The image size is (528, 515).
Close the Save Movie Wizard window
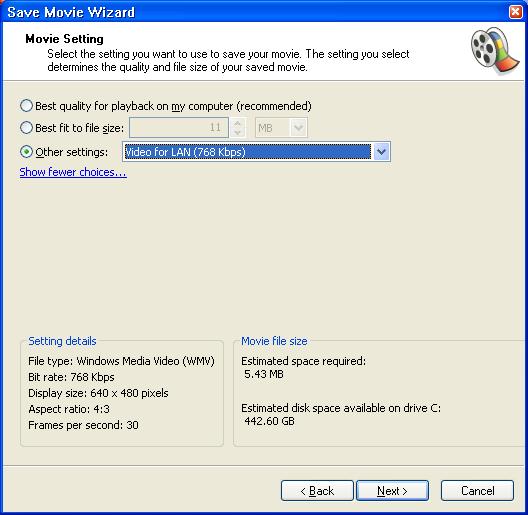coord(516,12)
